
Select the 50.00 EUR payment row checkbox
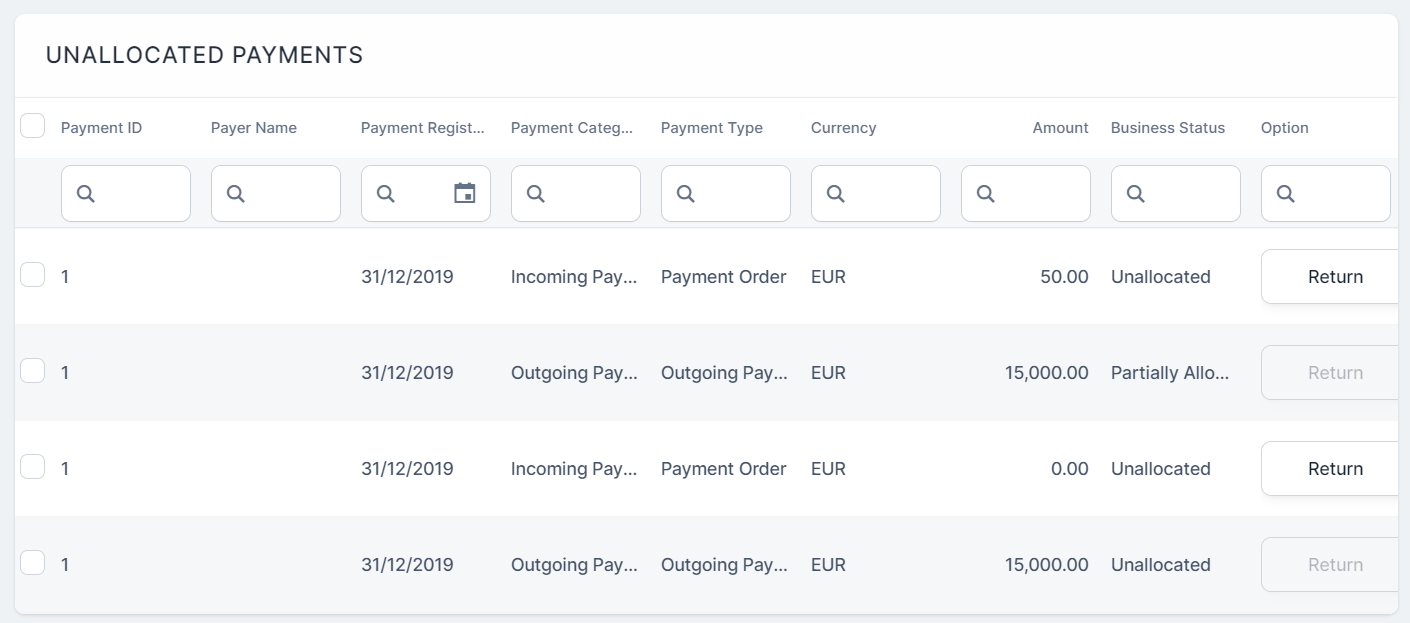pos(33,275)
